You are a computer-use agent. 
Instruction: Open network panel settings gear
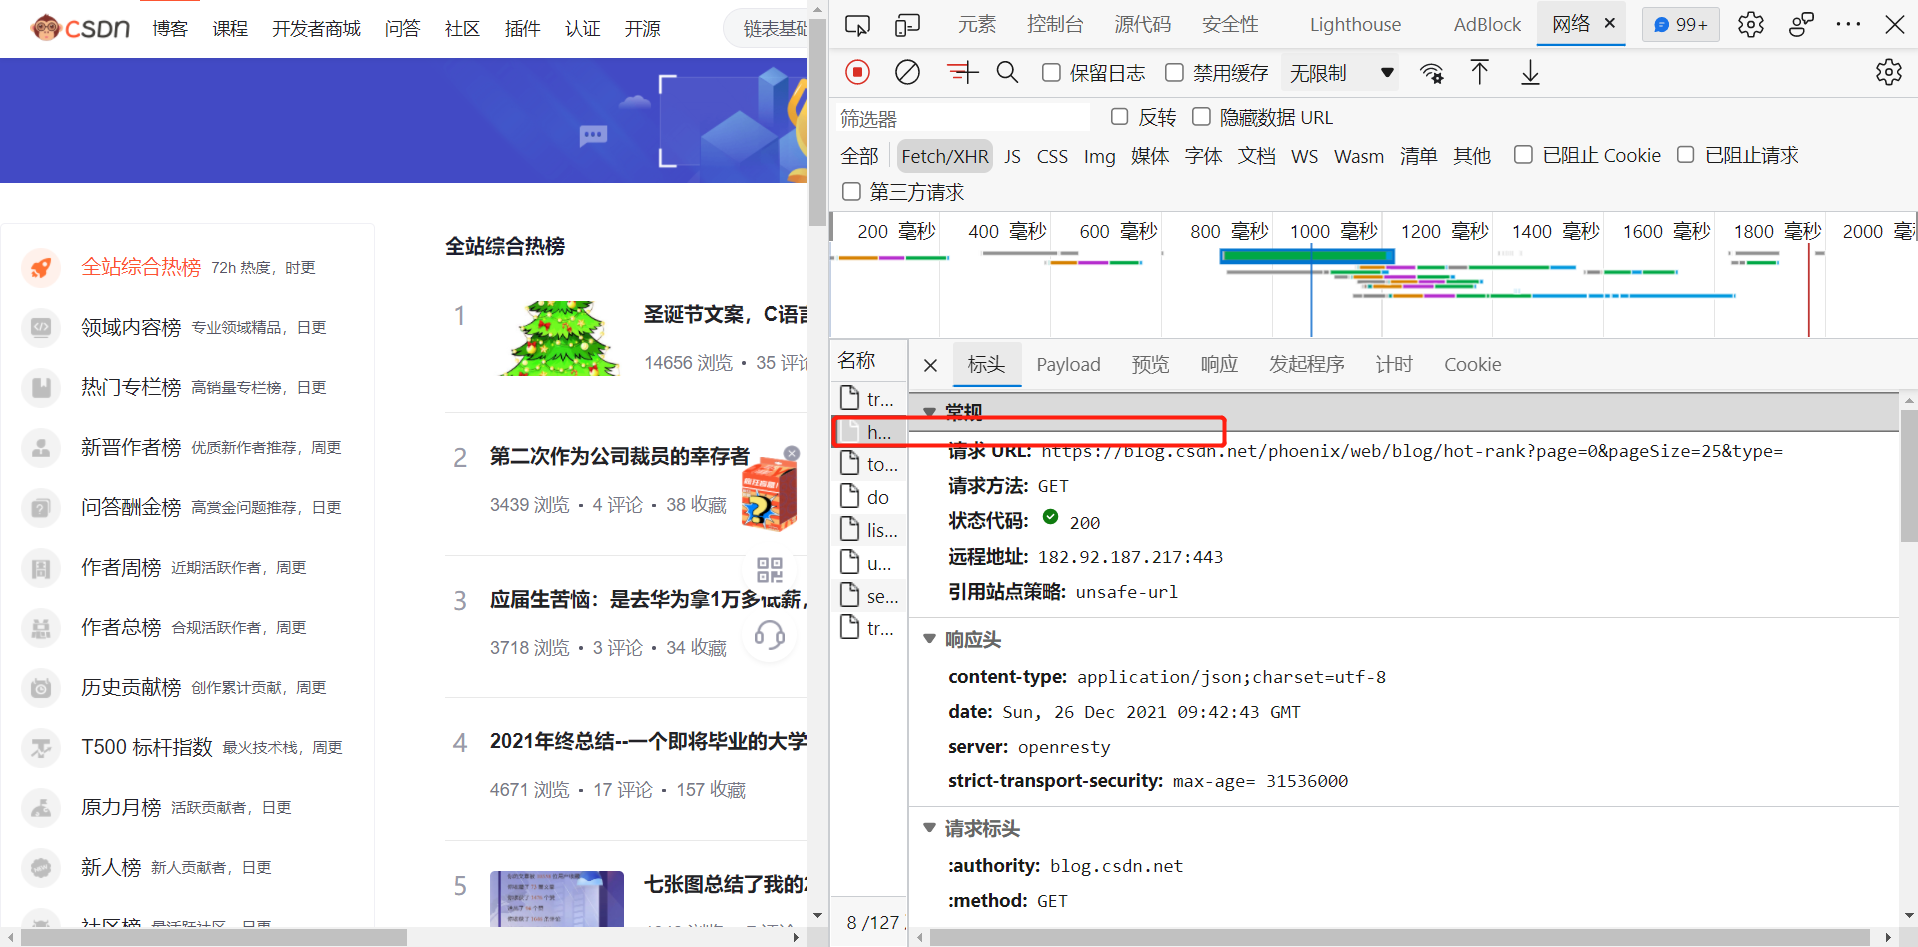(1888, 72)
